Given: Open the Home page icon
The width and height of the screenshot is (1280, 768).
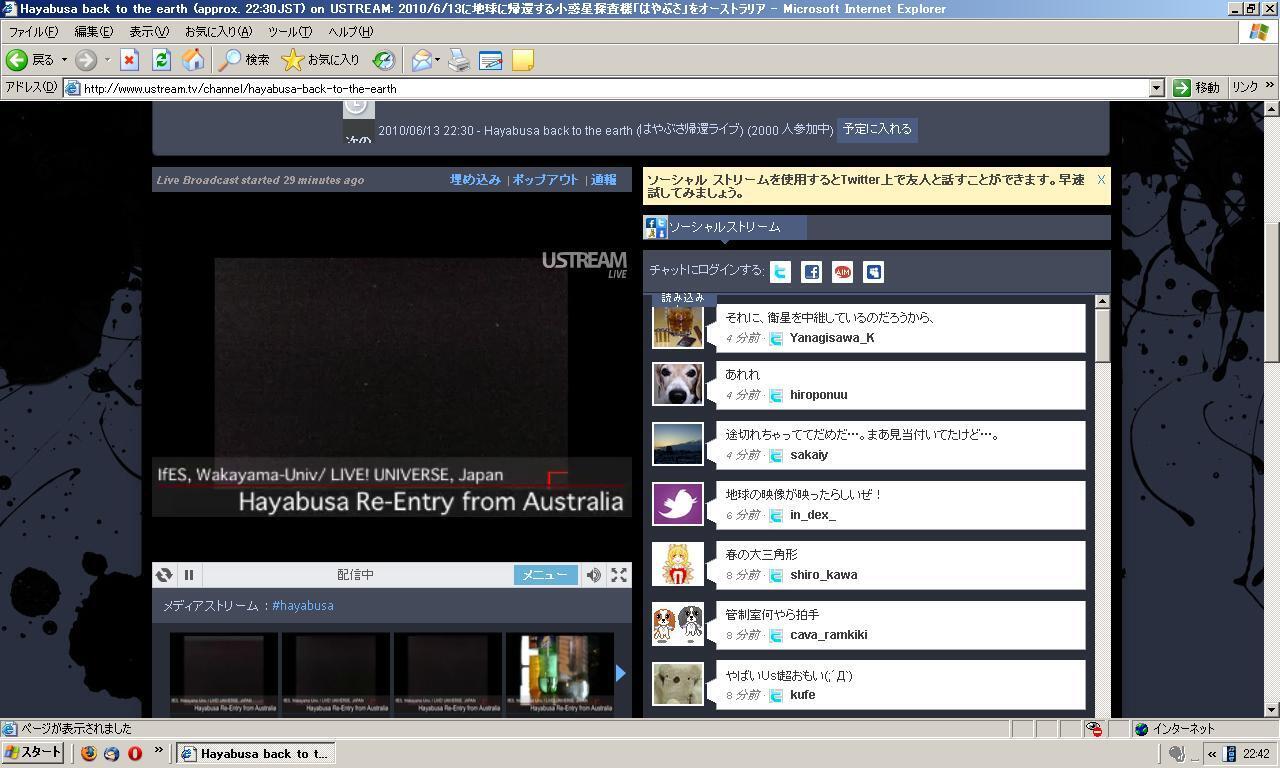Looking at the screenshot, I should coord(193,60).
